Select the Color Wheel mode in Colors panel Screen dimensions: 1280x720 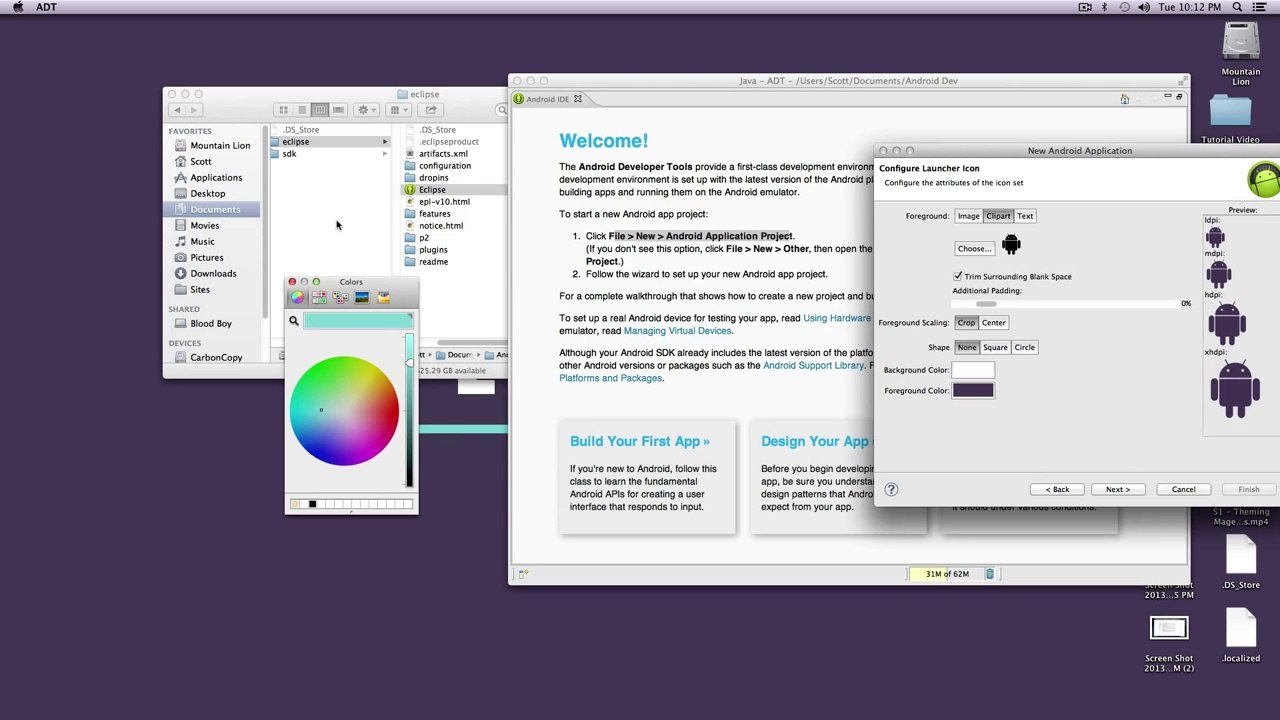297,298
